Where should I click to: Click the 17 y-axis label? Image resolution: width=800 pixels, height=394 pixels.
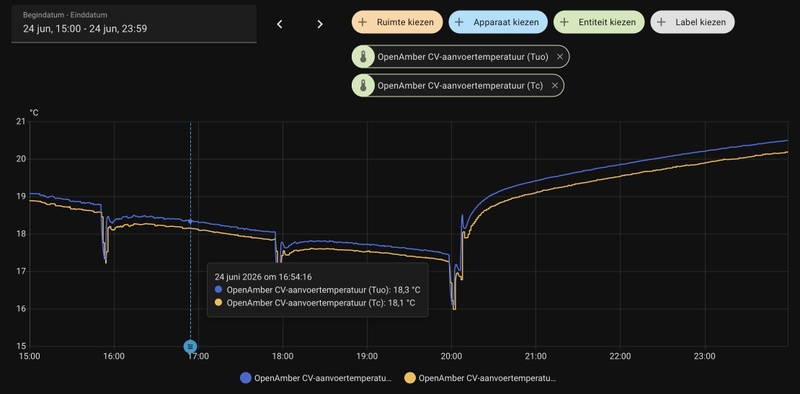tap(21, 272)
